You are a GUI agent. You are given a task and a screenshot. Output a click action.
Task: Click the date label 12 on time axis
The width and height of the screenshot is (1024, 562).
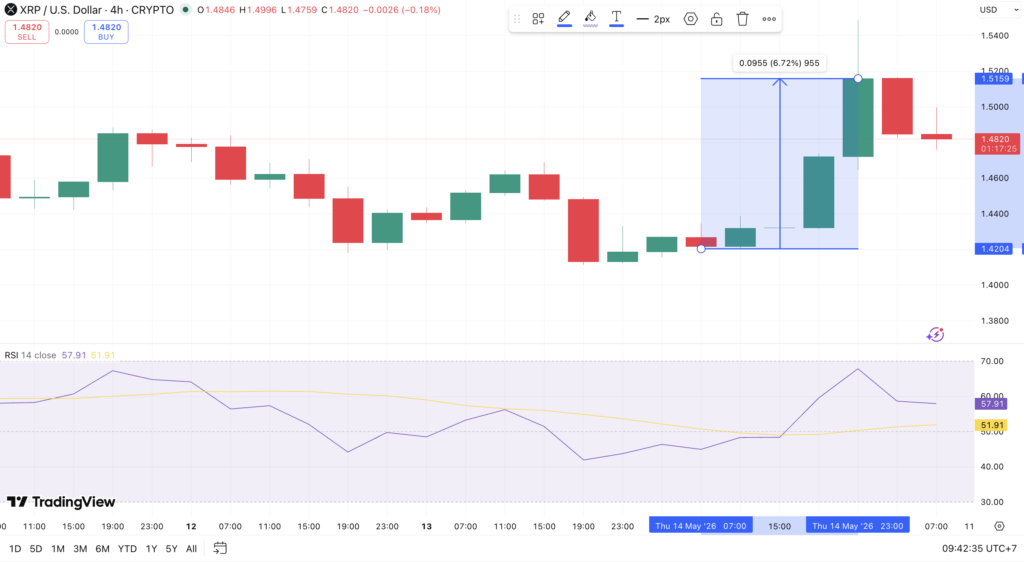pyautogui.click(x=191, y=526)
